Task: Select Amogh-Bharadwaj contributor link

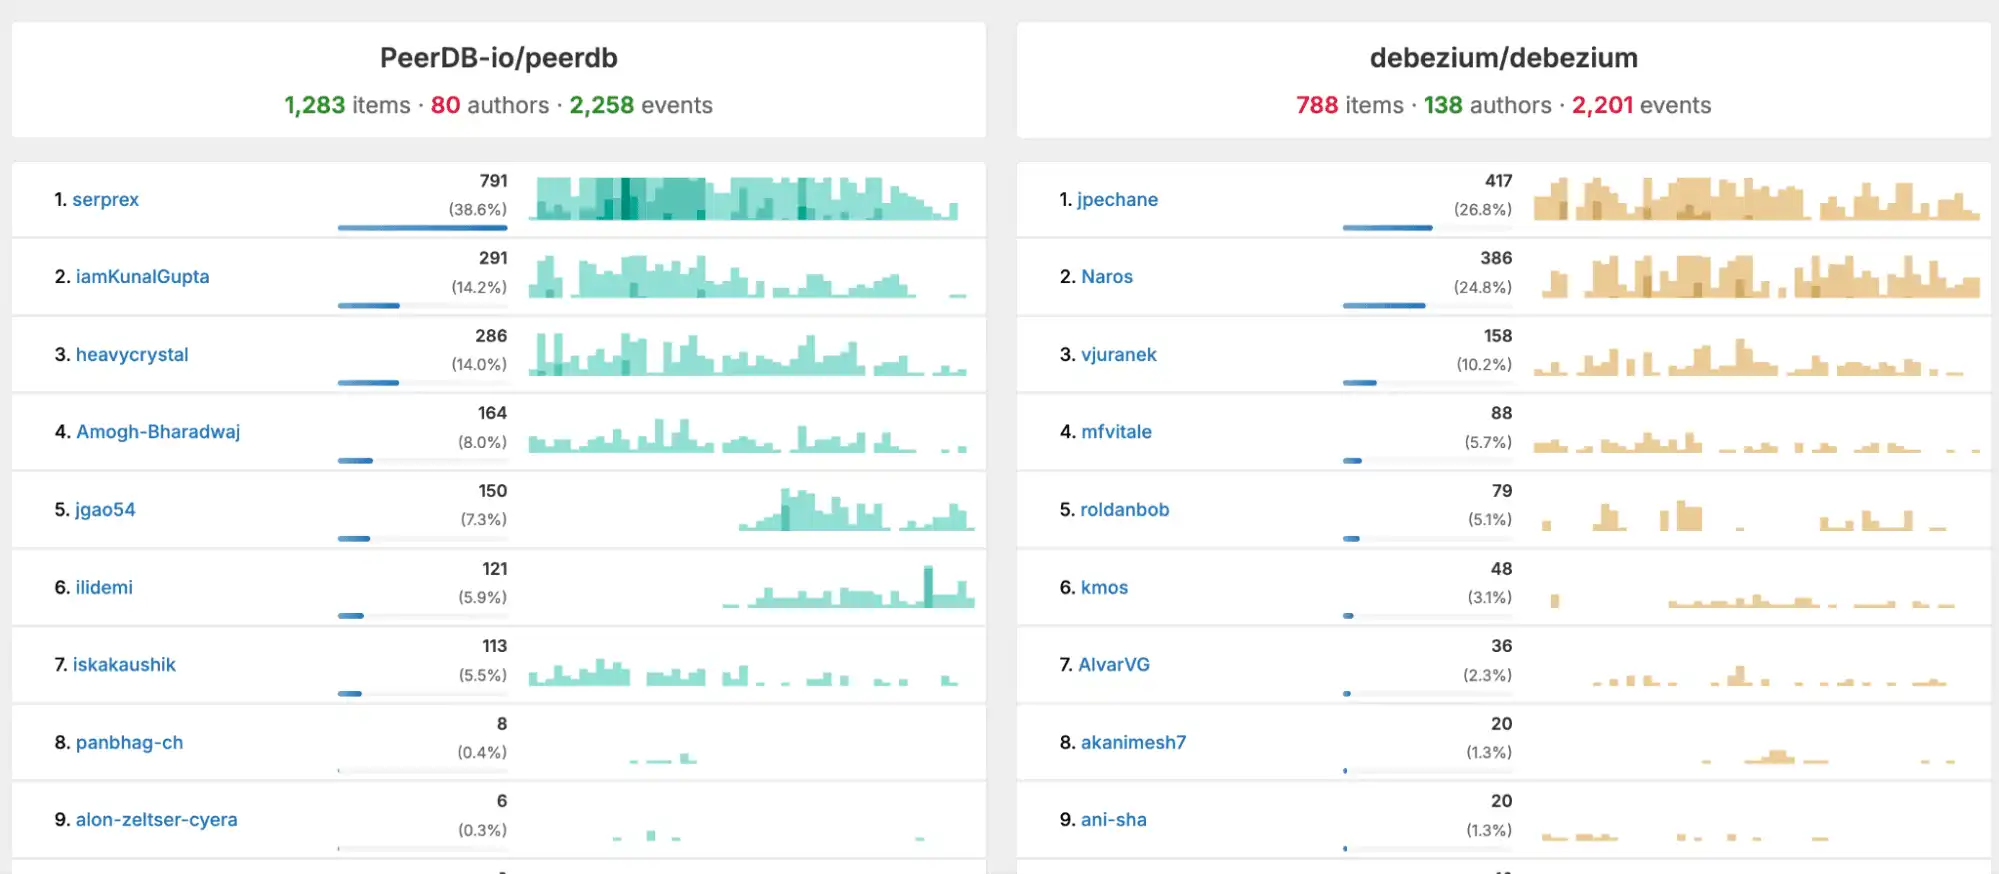Action: [158, 432]
